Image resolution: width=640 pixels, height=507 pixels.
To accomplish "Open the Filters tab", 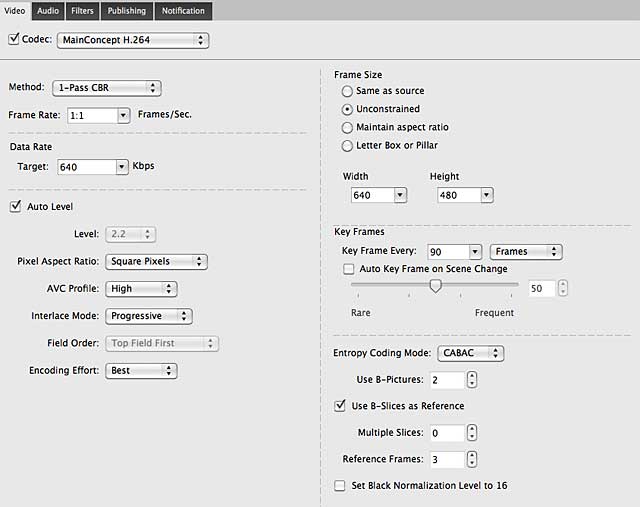I will click(x=82, y=11).
